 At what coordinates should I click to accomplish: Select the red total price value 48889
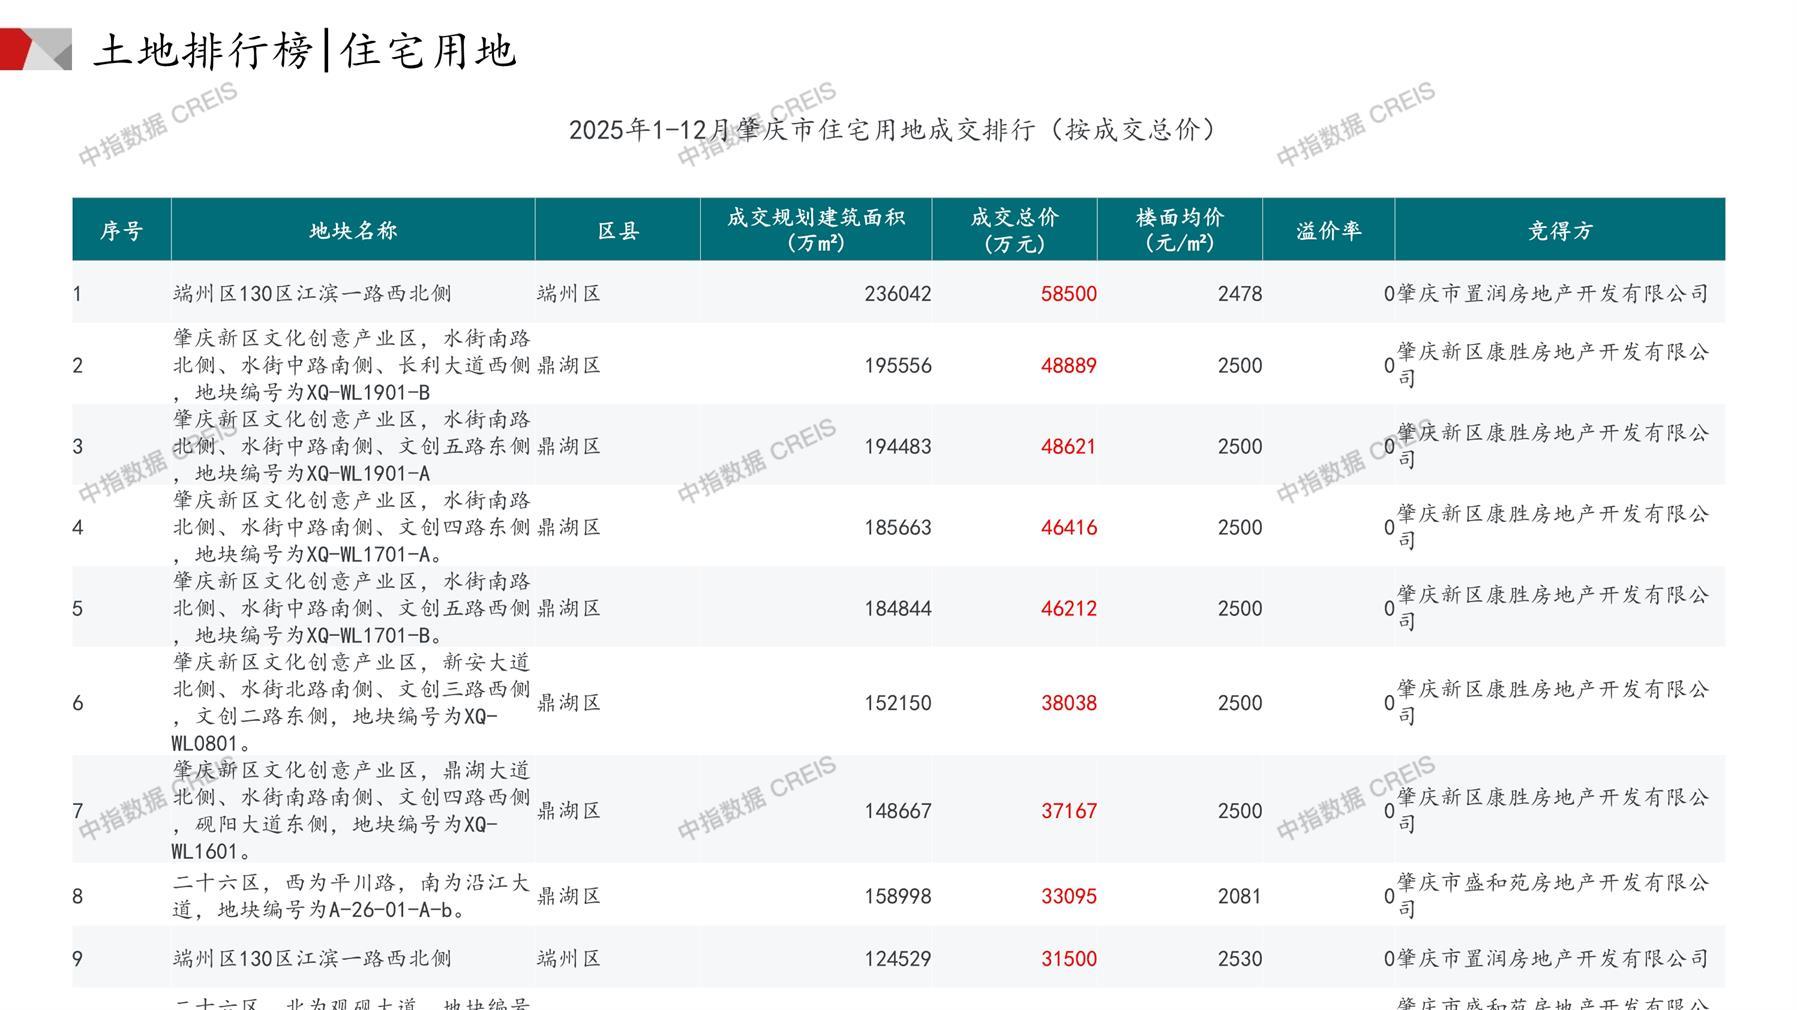[x=1068, y=366]
